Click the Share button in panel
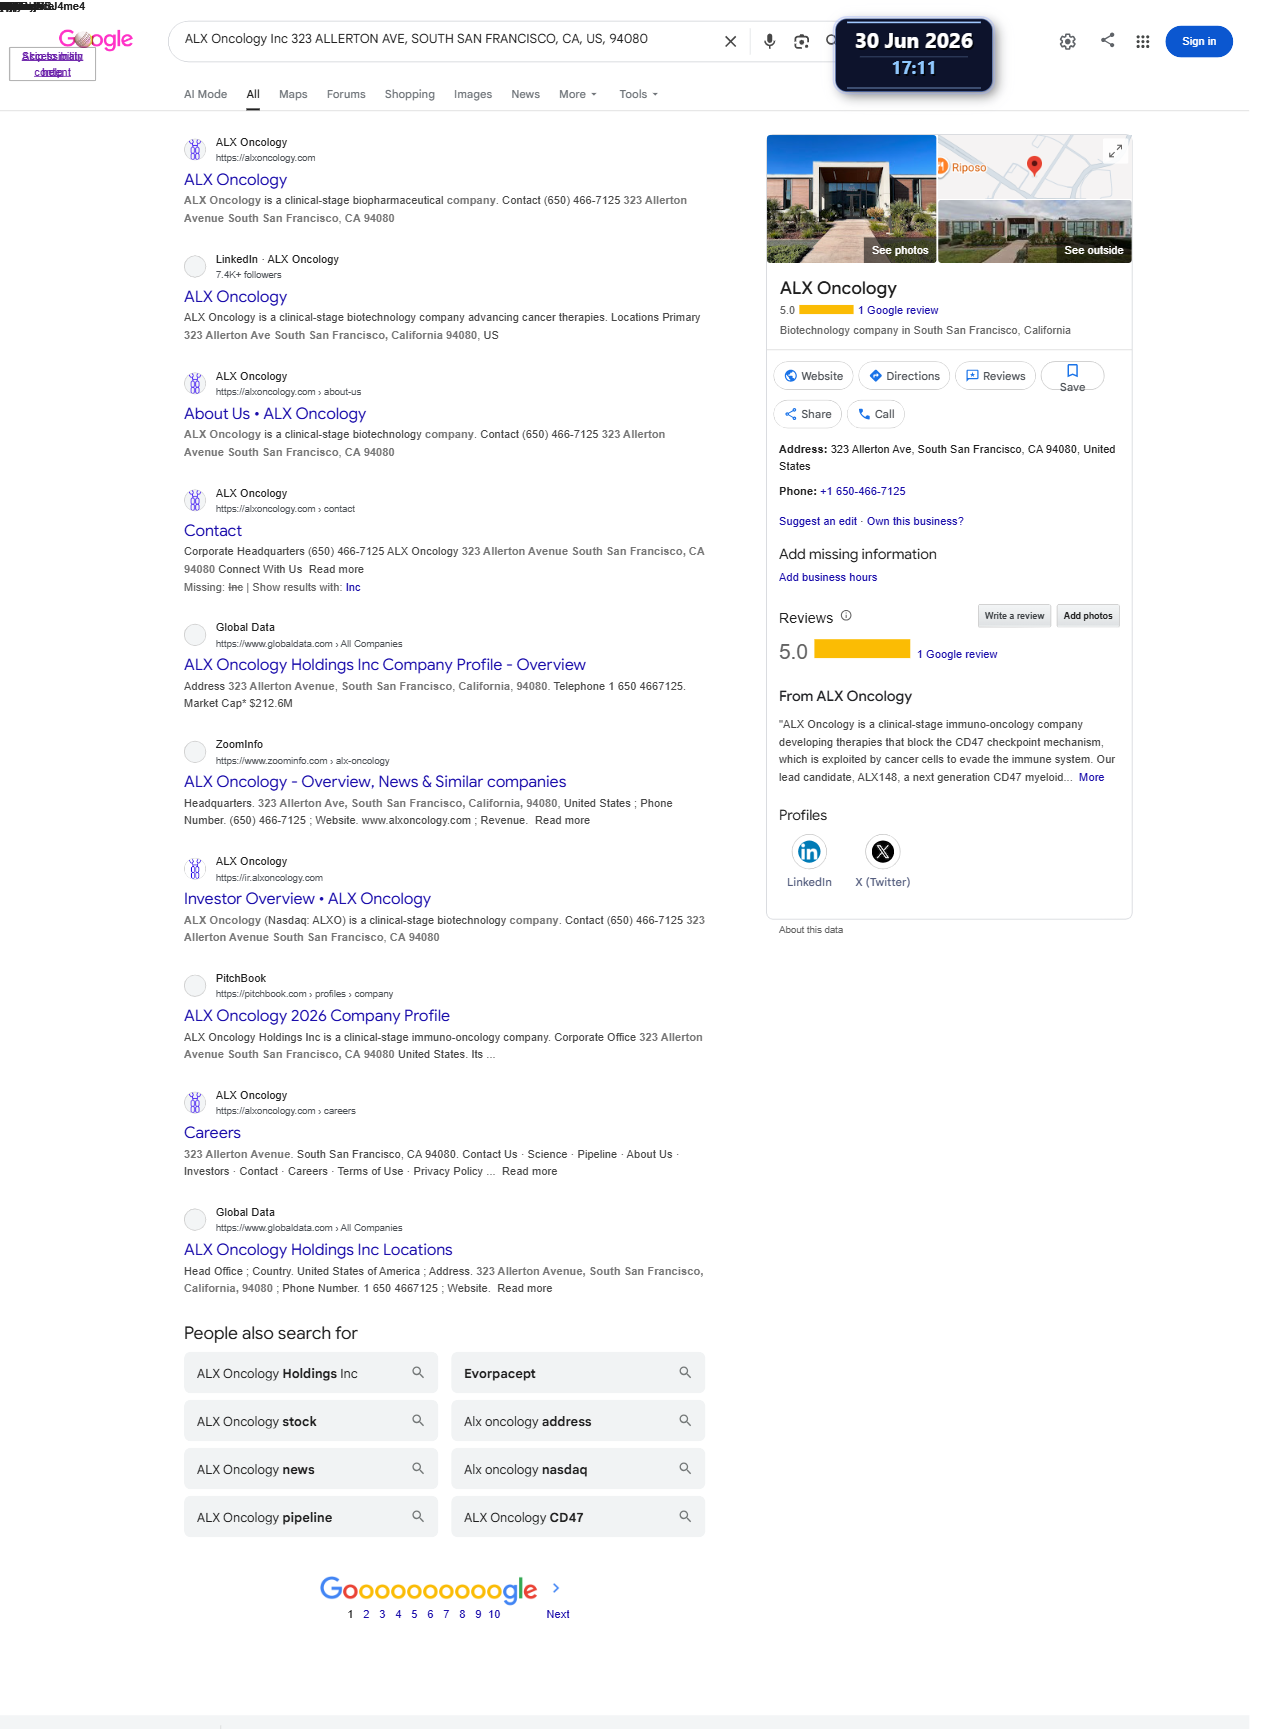1264x1729 pixels. (x=808, y=414)
